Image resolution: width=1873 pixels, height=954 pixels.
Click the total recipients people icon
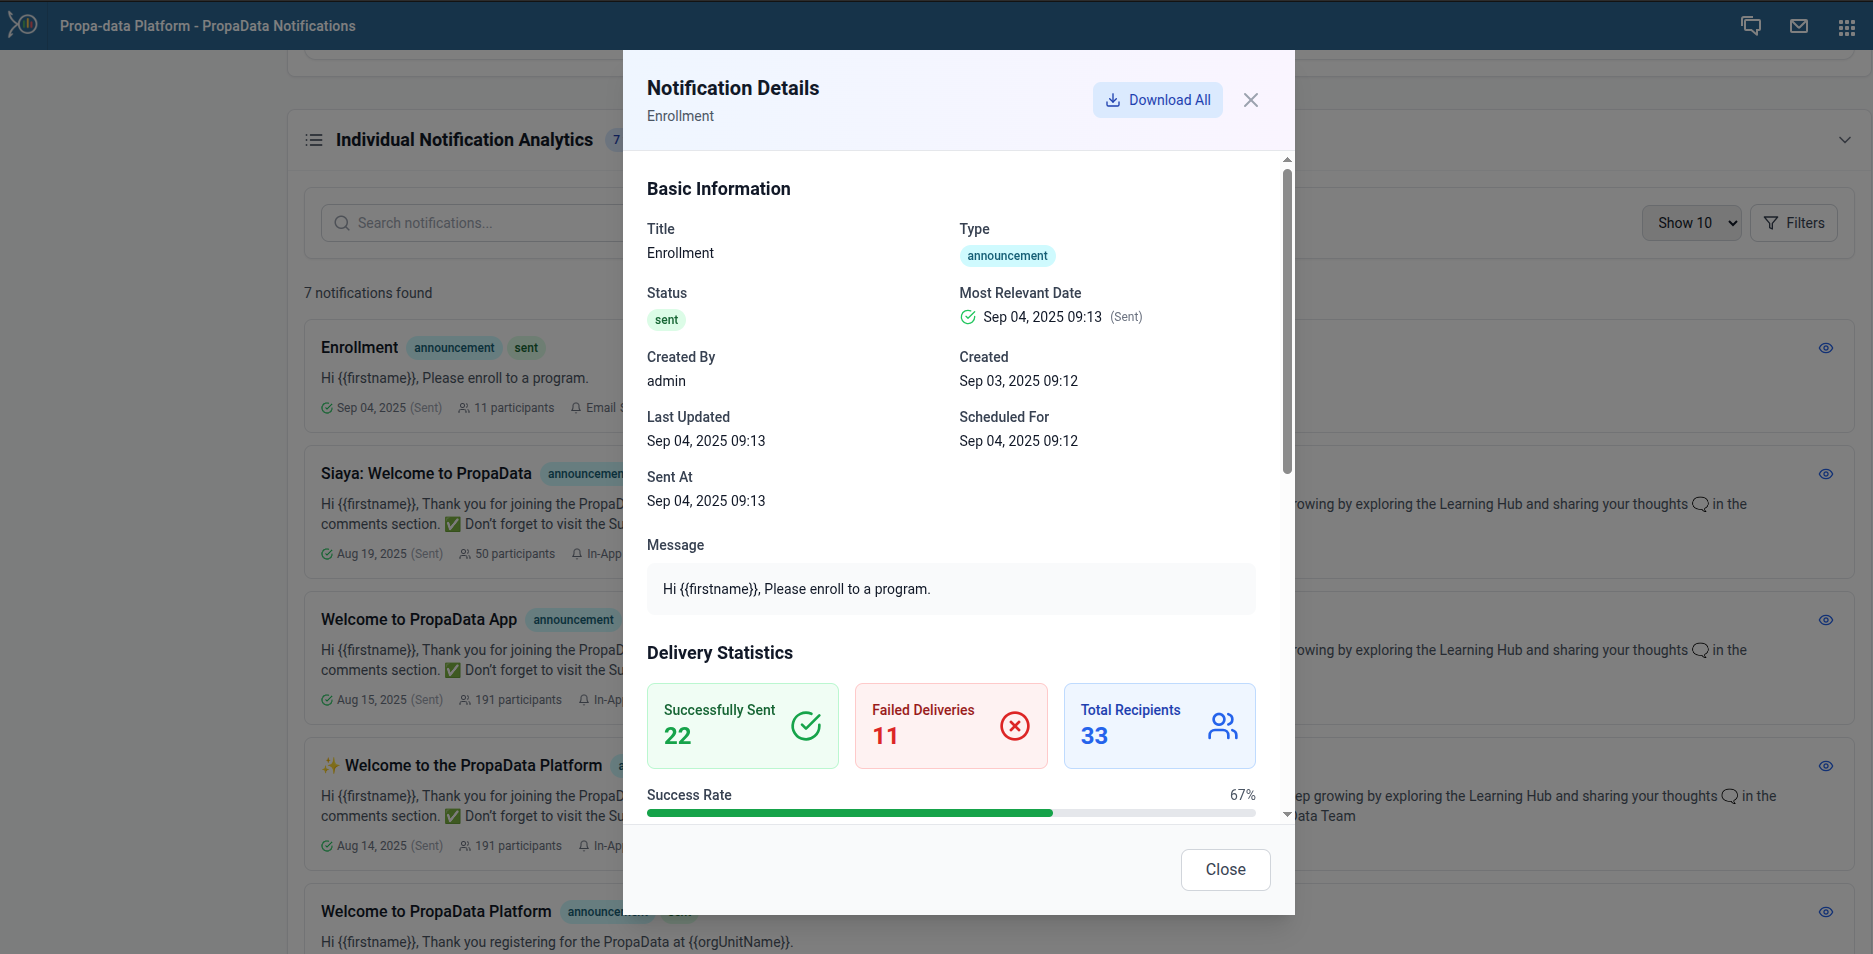tap(1222, 726)
